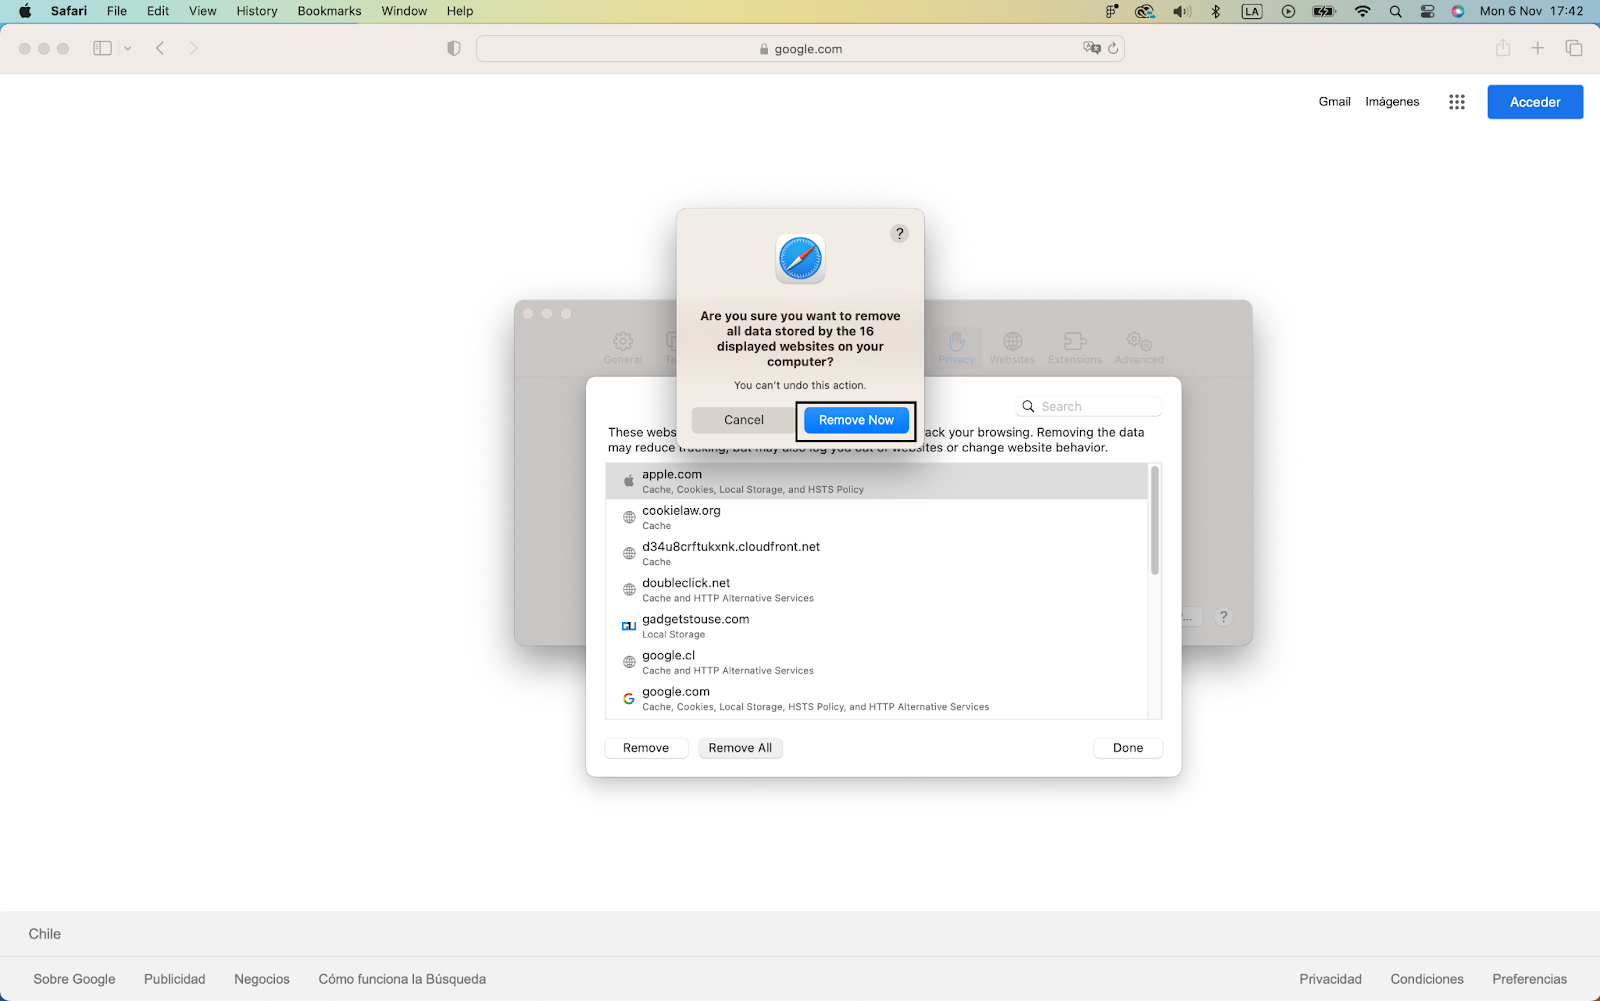This screenshot has height=1001, width=1600.
Task: Open Control Center icon
Action: point(1428,11)
